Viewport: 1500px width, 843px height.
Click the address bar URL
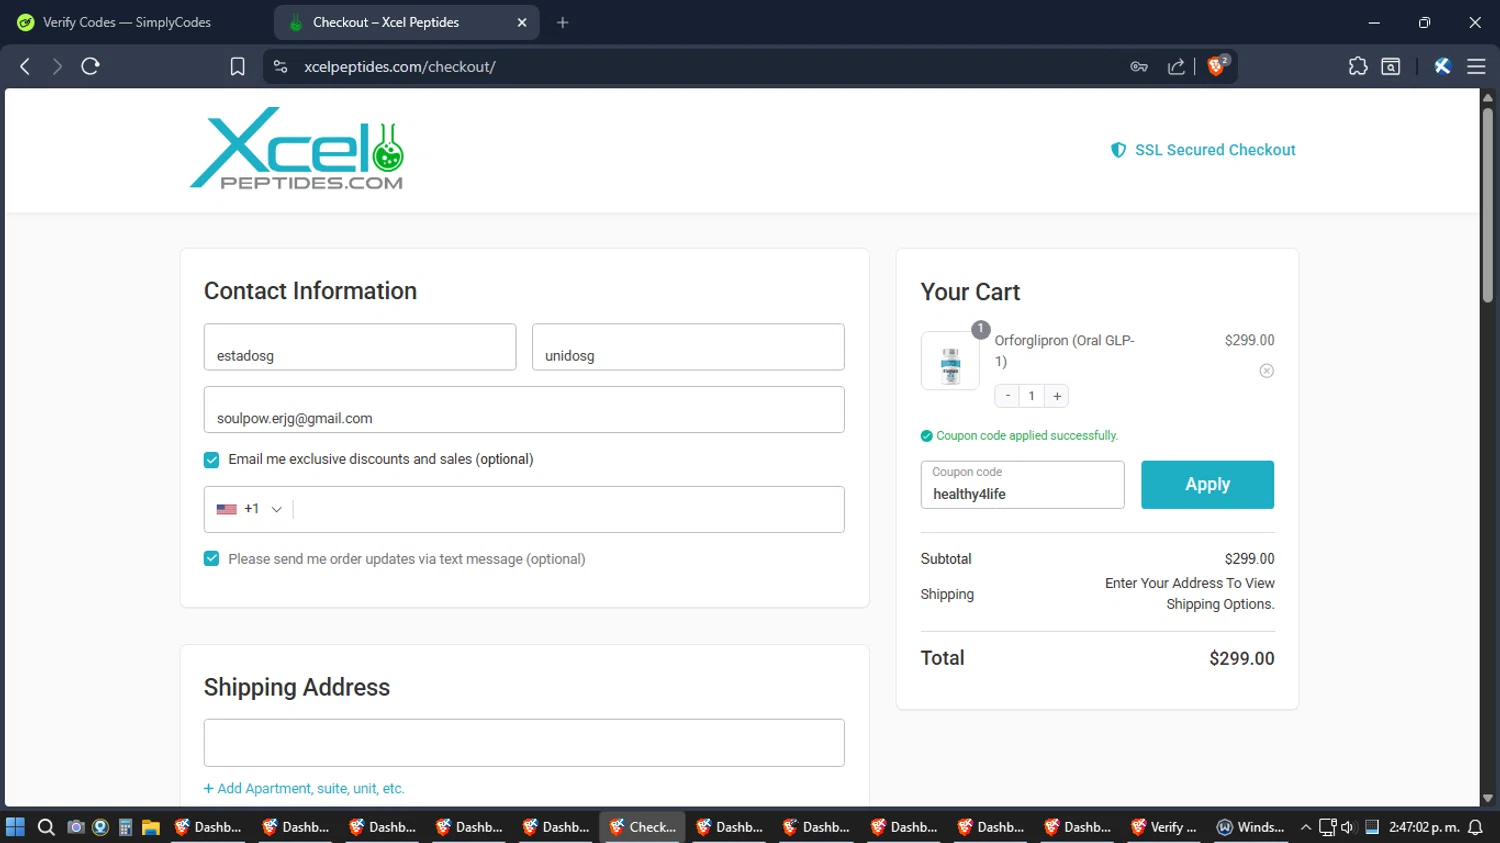[400, 67]
